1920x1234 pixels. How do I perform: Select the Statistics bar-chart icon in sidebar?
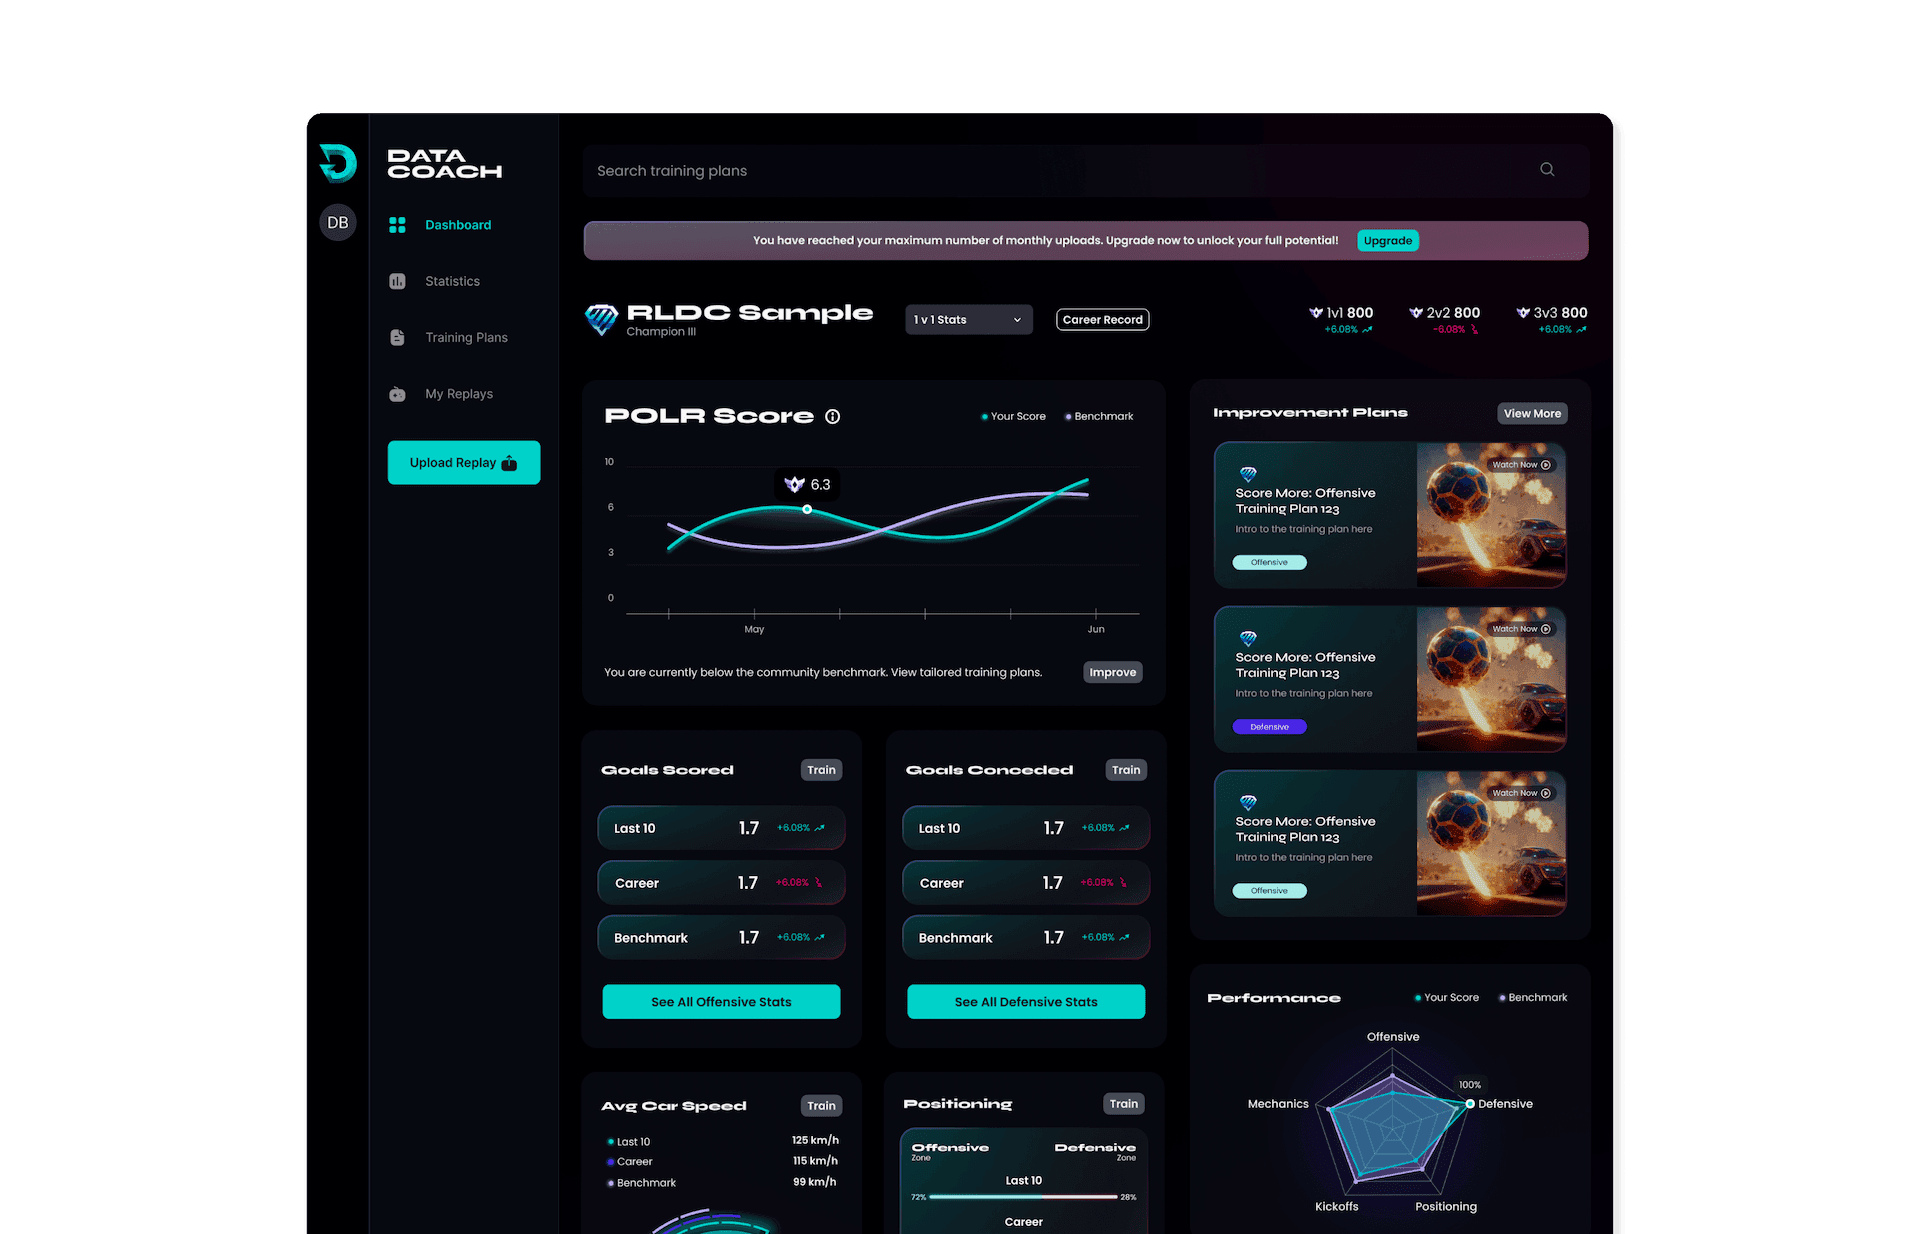click(x=398, y=281)
